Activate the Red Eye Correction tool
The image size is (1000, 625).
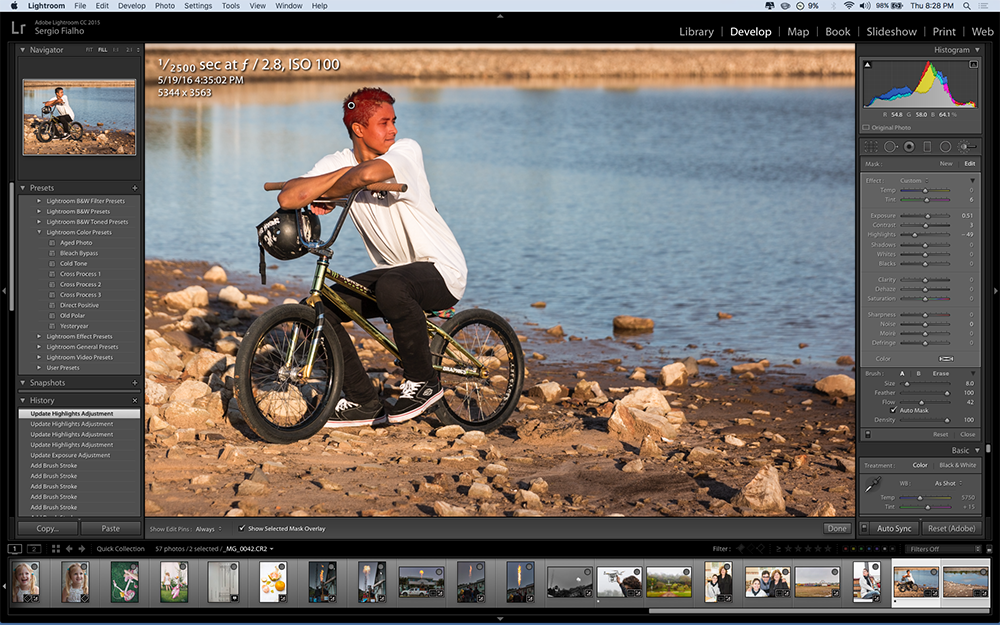(x=908, y=146)
